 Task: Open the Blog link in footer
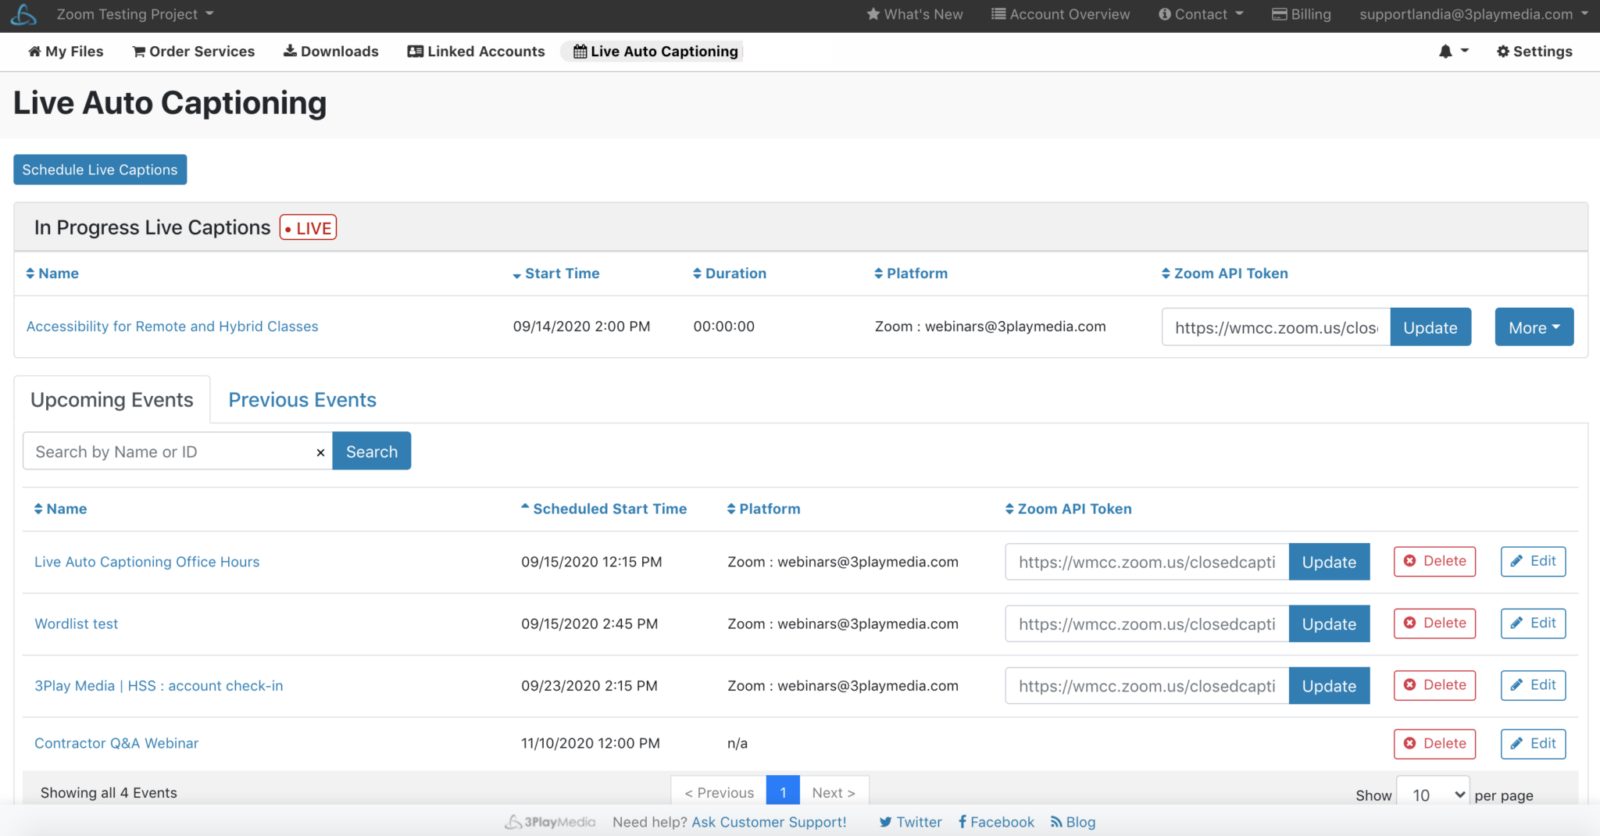1073,822
